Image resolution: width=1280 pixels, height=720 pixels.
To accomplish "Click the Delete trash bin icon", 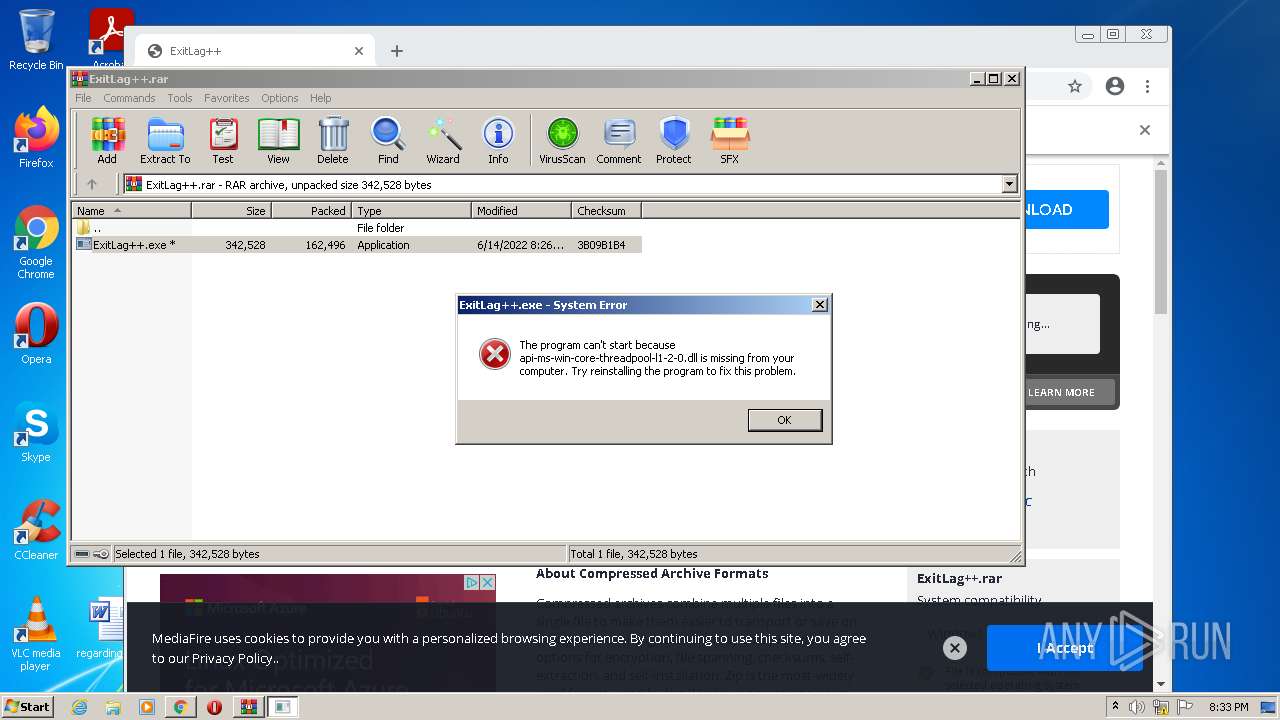I will point(333,140).
